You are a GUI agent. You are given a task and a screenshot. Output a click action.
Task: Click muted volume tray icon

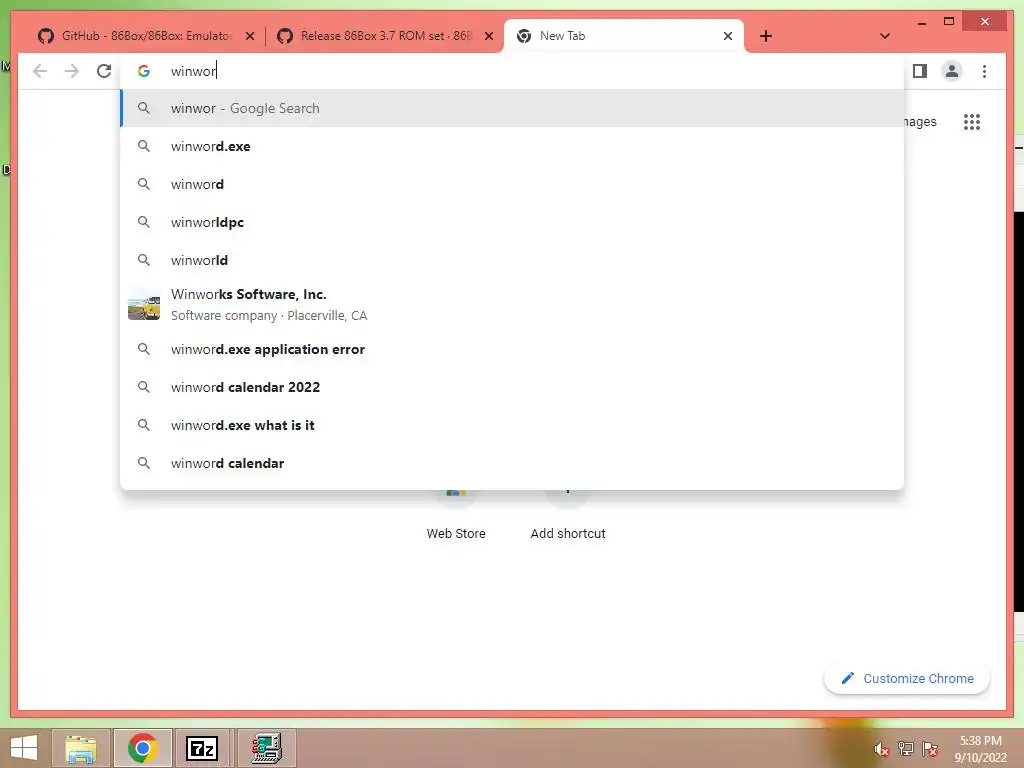coord(882,748)
